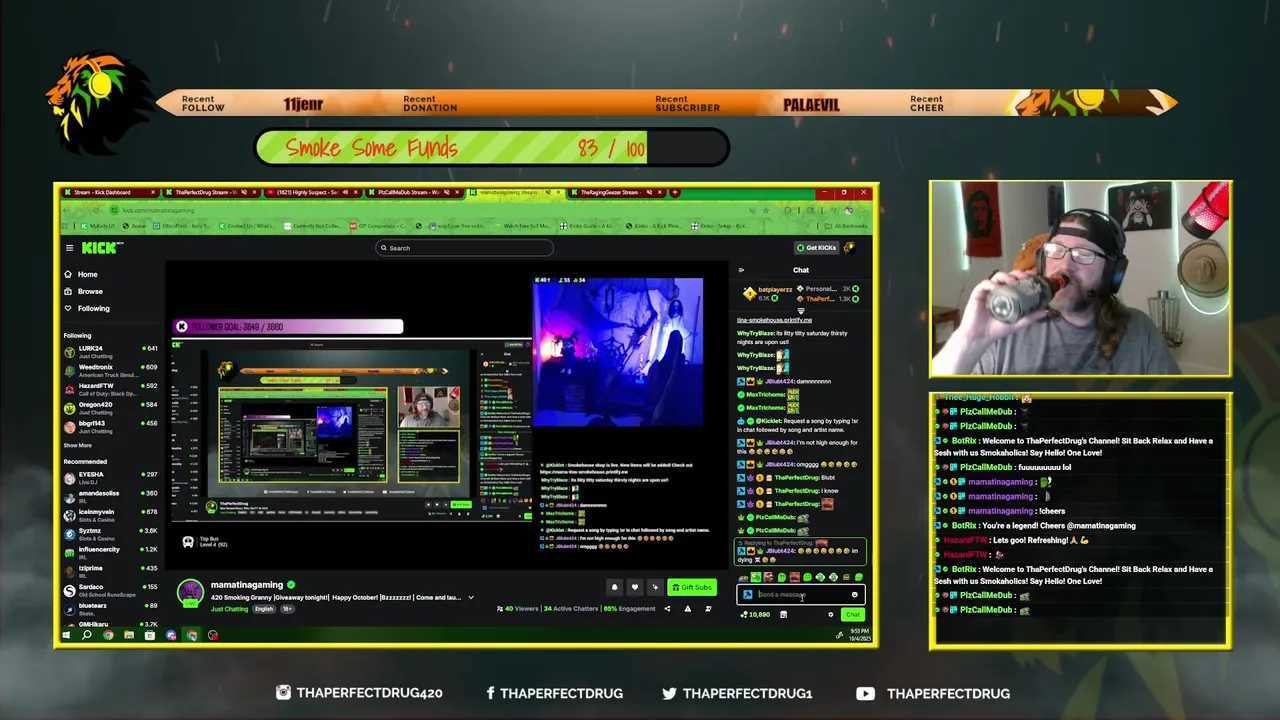Go to Home in the Kick sidebar

(x=81, y=274)
